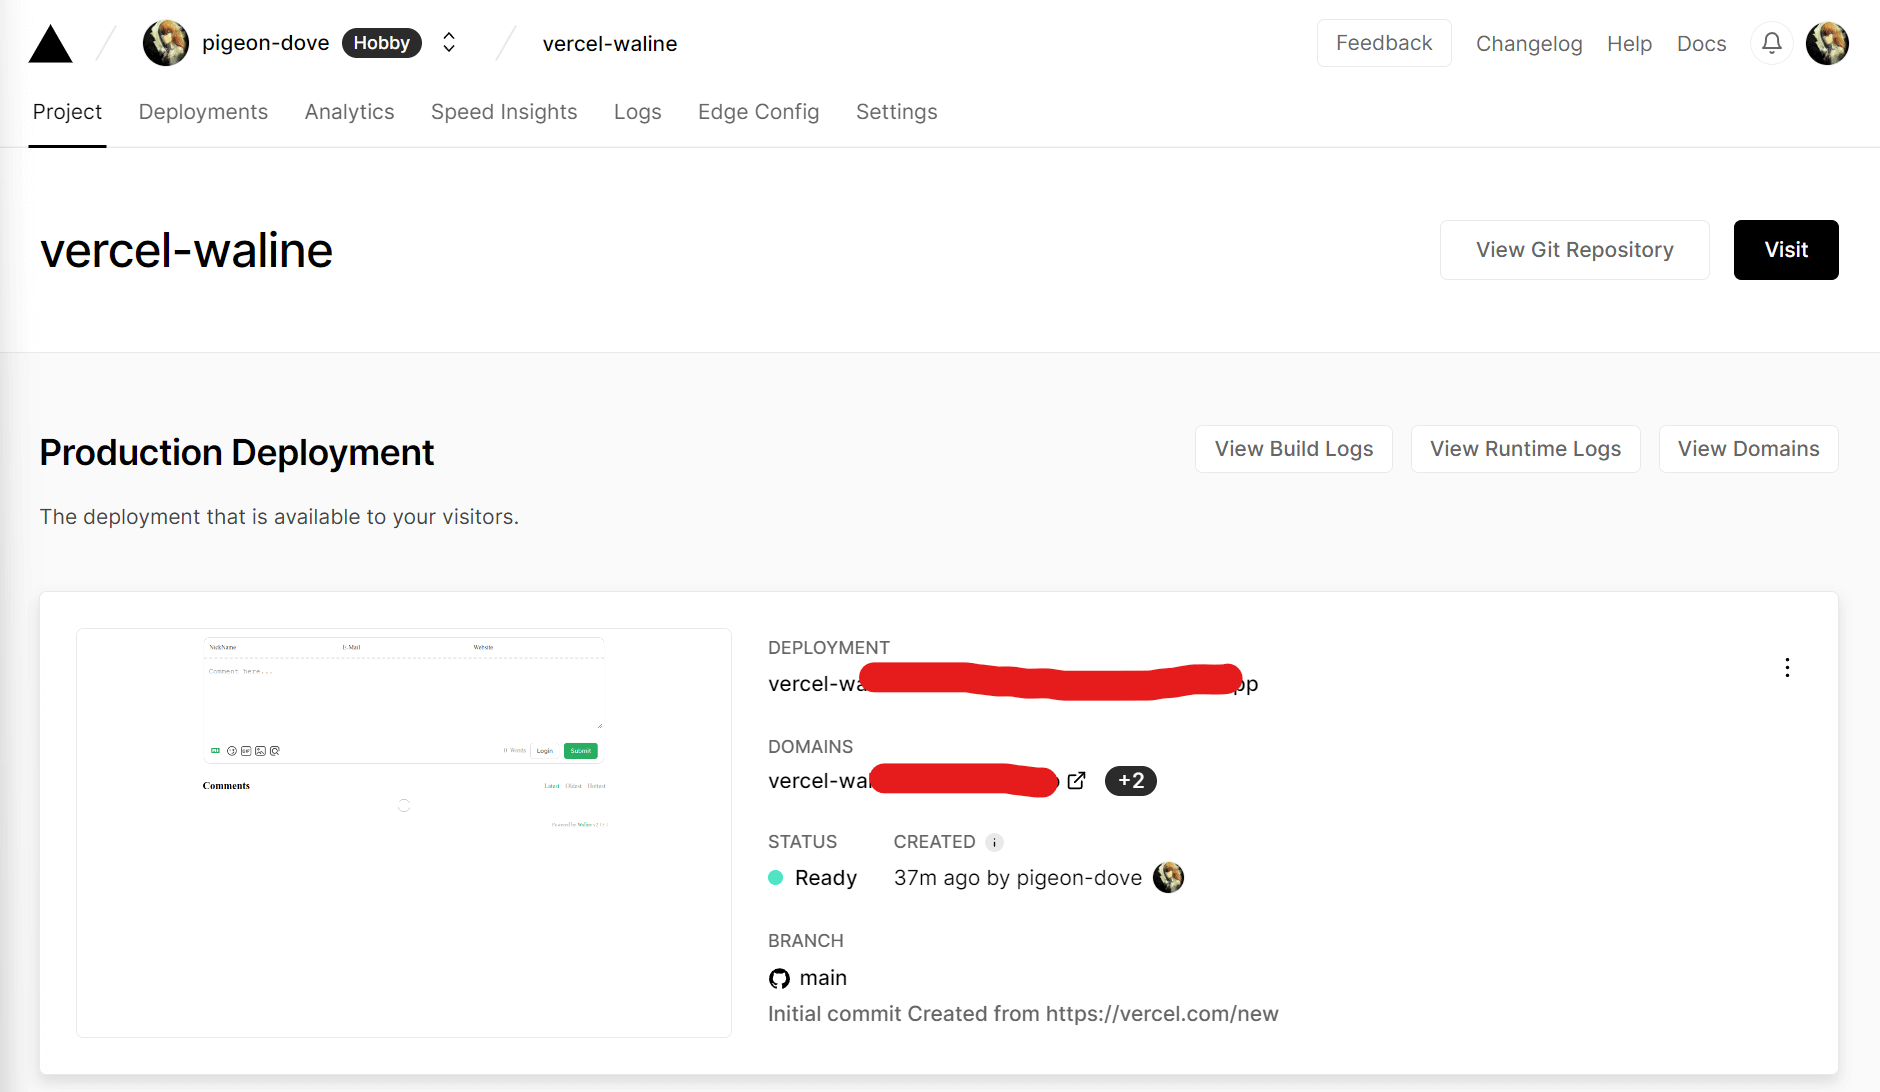The image size is (1880, 1092).
Task: Click the 'Production Deployment' heading
Action: [x=237, y=453]
